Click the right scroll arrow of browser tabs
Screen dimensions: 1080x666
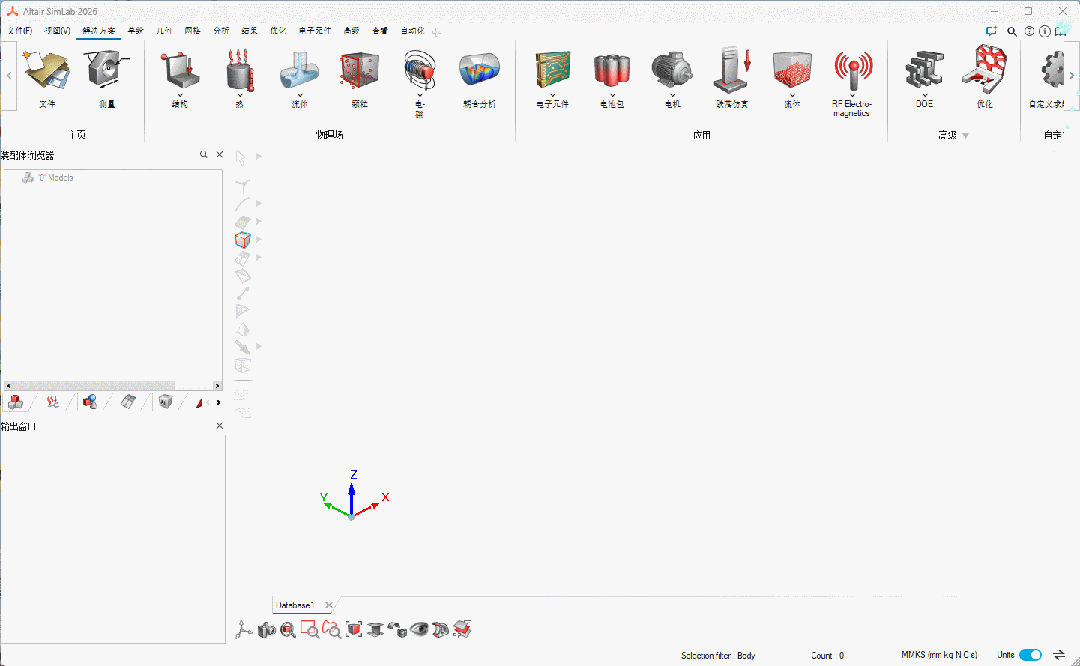pyautogui.click(x=218, y=402)
